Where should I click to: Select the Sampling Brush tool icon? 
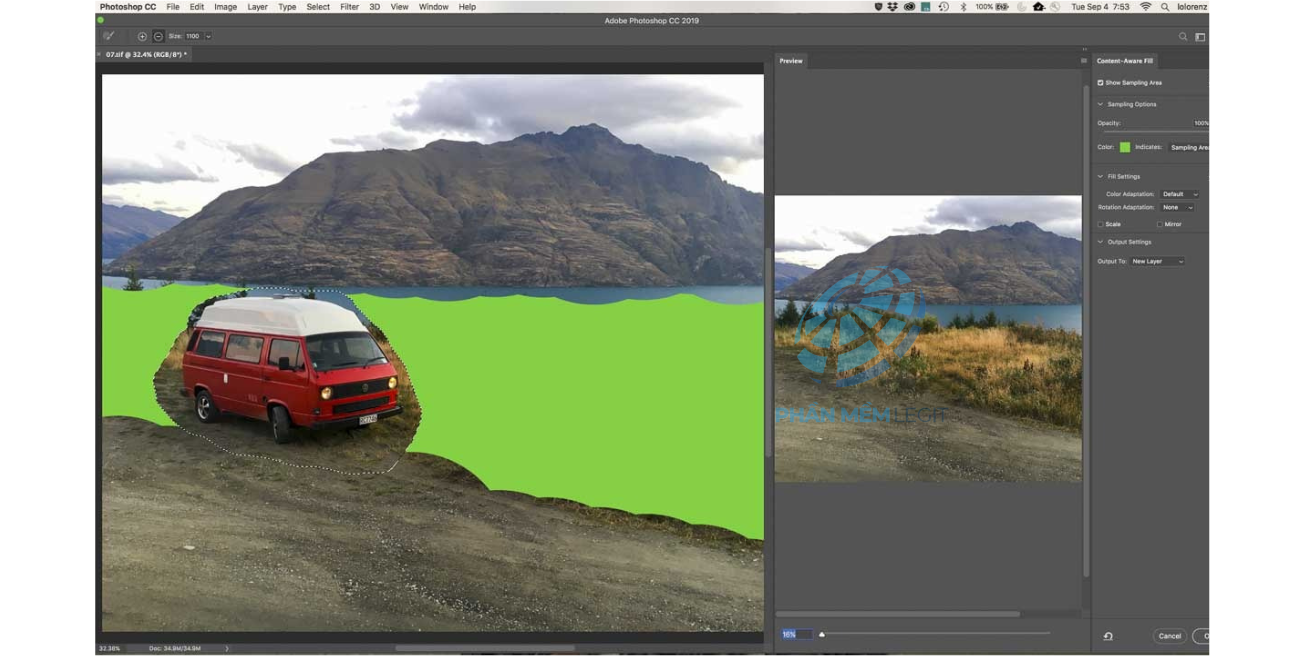(x=109, y=36)
